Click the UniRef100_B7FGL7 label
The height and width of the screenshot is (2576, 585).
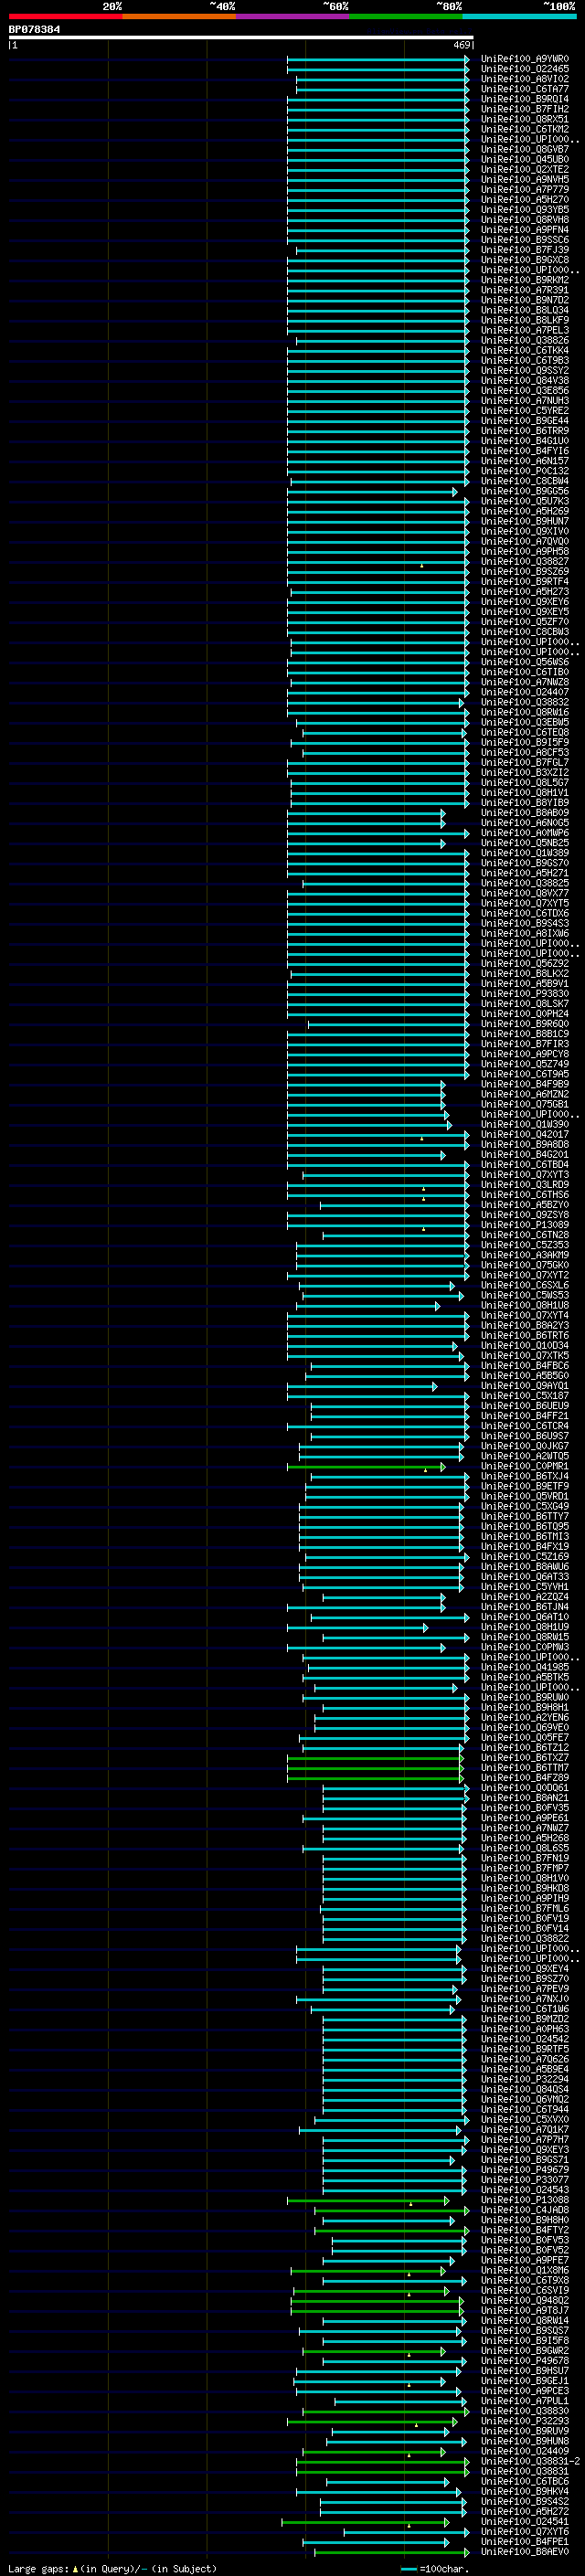(525, 763)
